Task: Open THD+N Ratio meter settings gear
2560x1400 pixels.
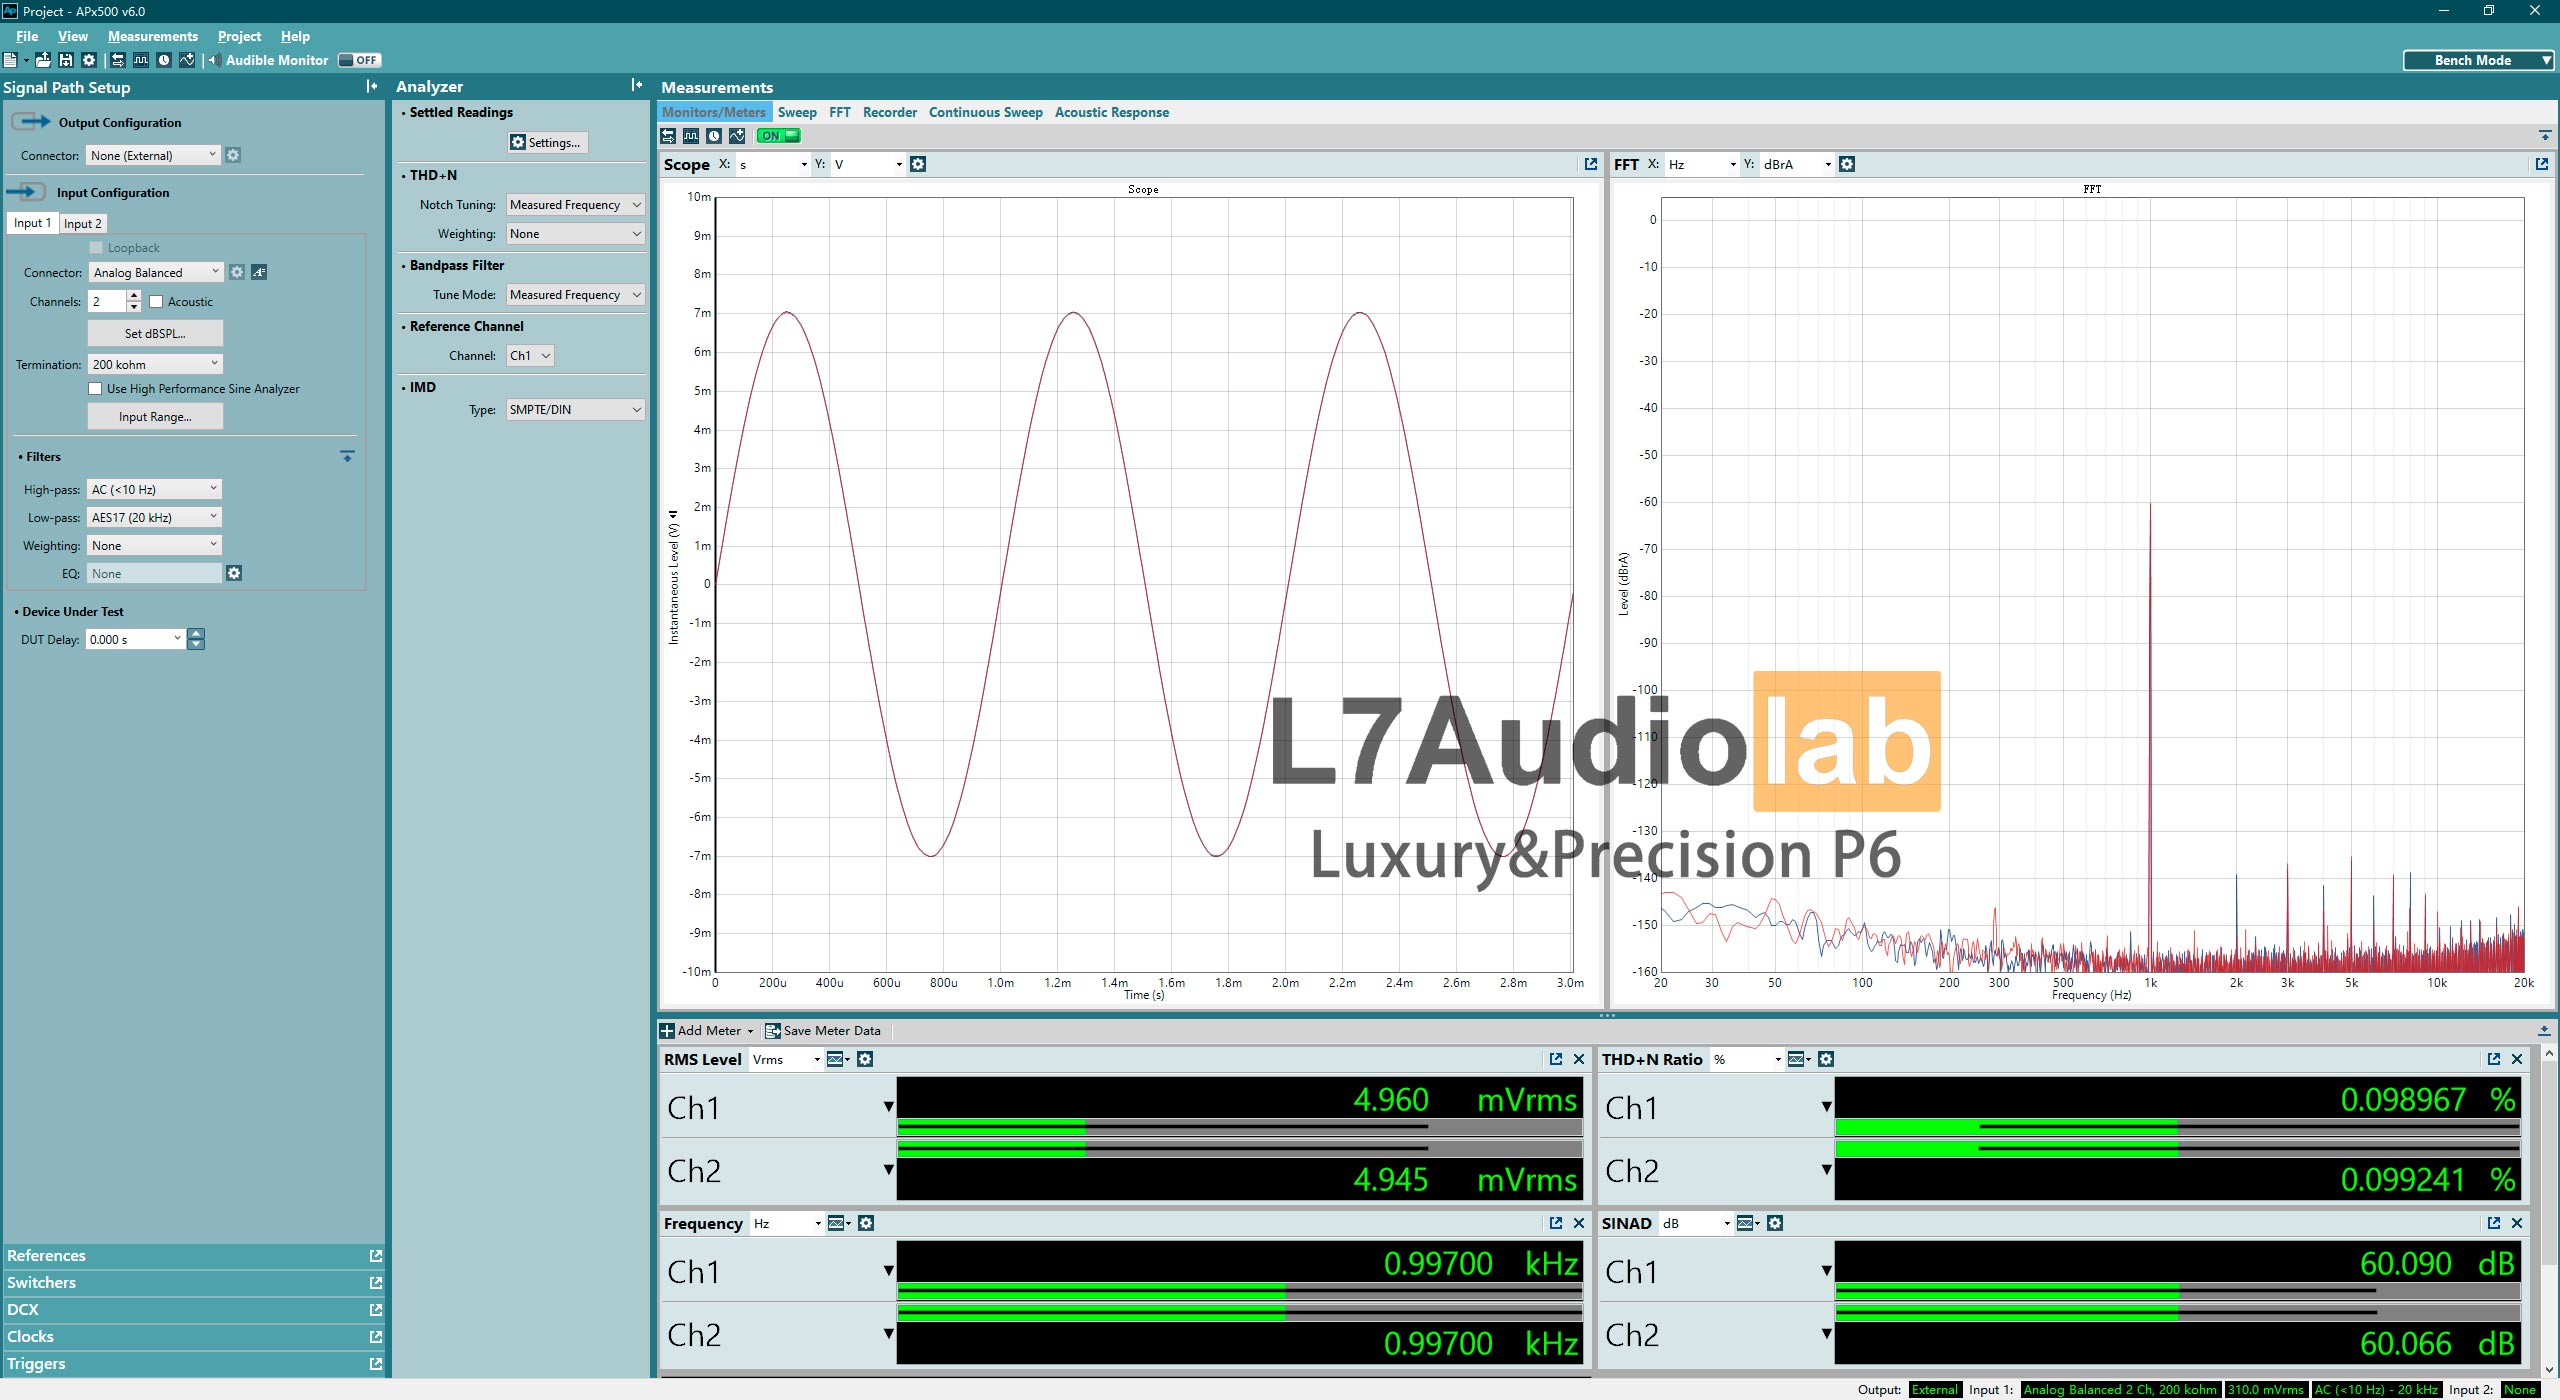Action: (x=1826, y=1059)
